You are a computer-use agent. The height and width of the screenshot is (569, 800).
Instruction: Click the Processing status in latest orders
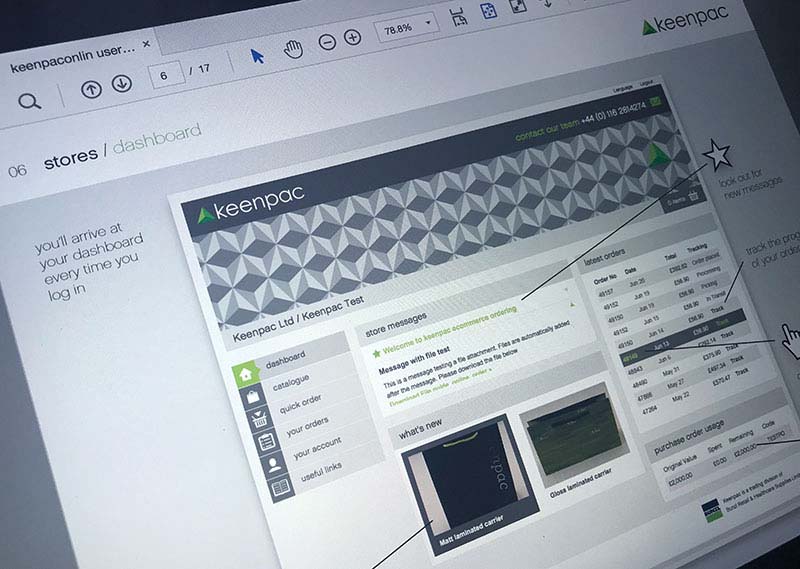709,271
